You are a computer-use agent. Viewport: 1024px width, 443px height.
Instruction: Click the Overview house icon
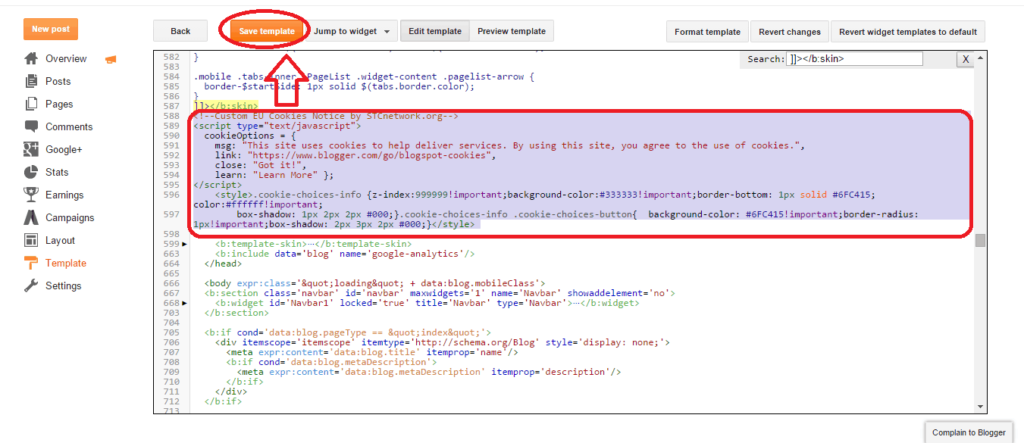point(31,59)
